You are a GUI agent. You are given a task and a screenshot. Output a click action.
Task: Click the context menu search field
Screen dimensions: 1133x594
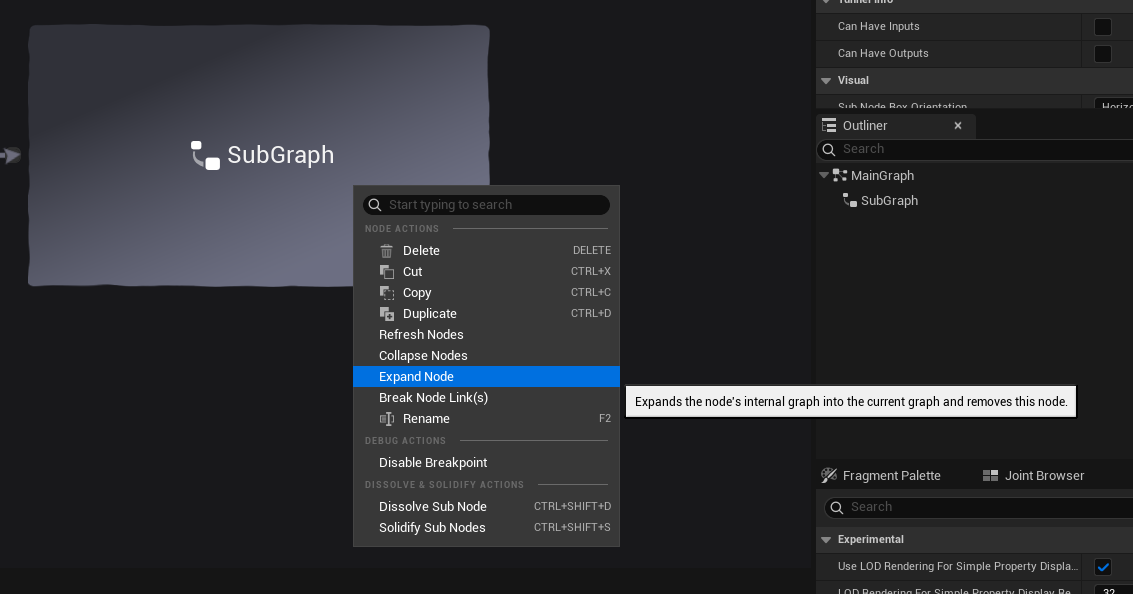point(495,205)
